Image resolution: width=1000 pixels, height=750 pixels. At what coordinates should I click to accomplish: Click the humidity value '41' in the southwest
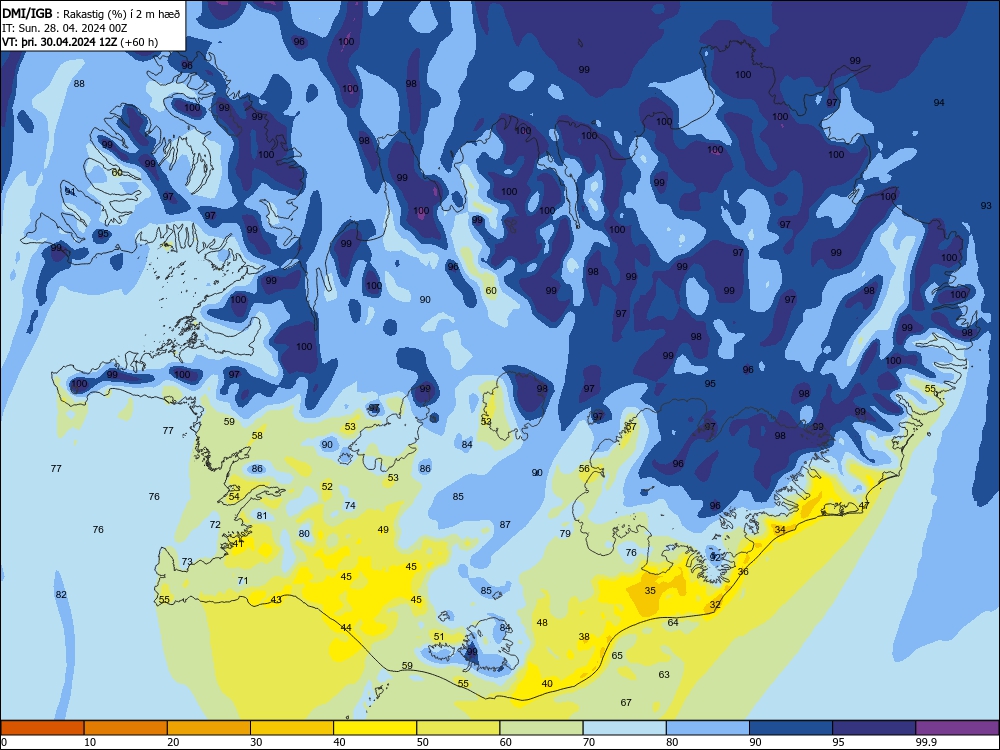(238, 543)
